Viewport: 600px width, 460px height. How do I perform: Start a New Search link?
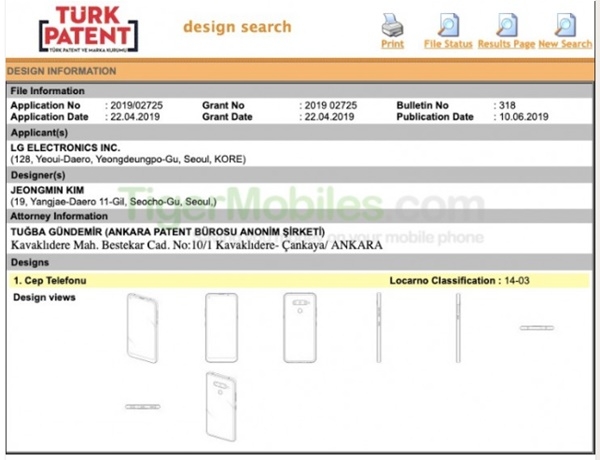click(565, 44)
